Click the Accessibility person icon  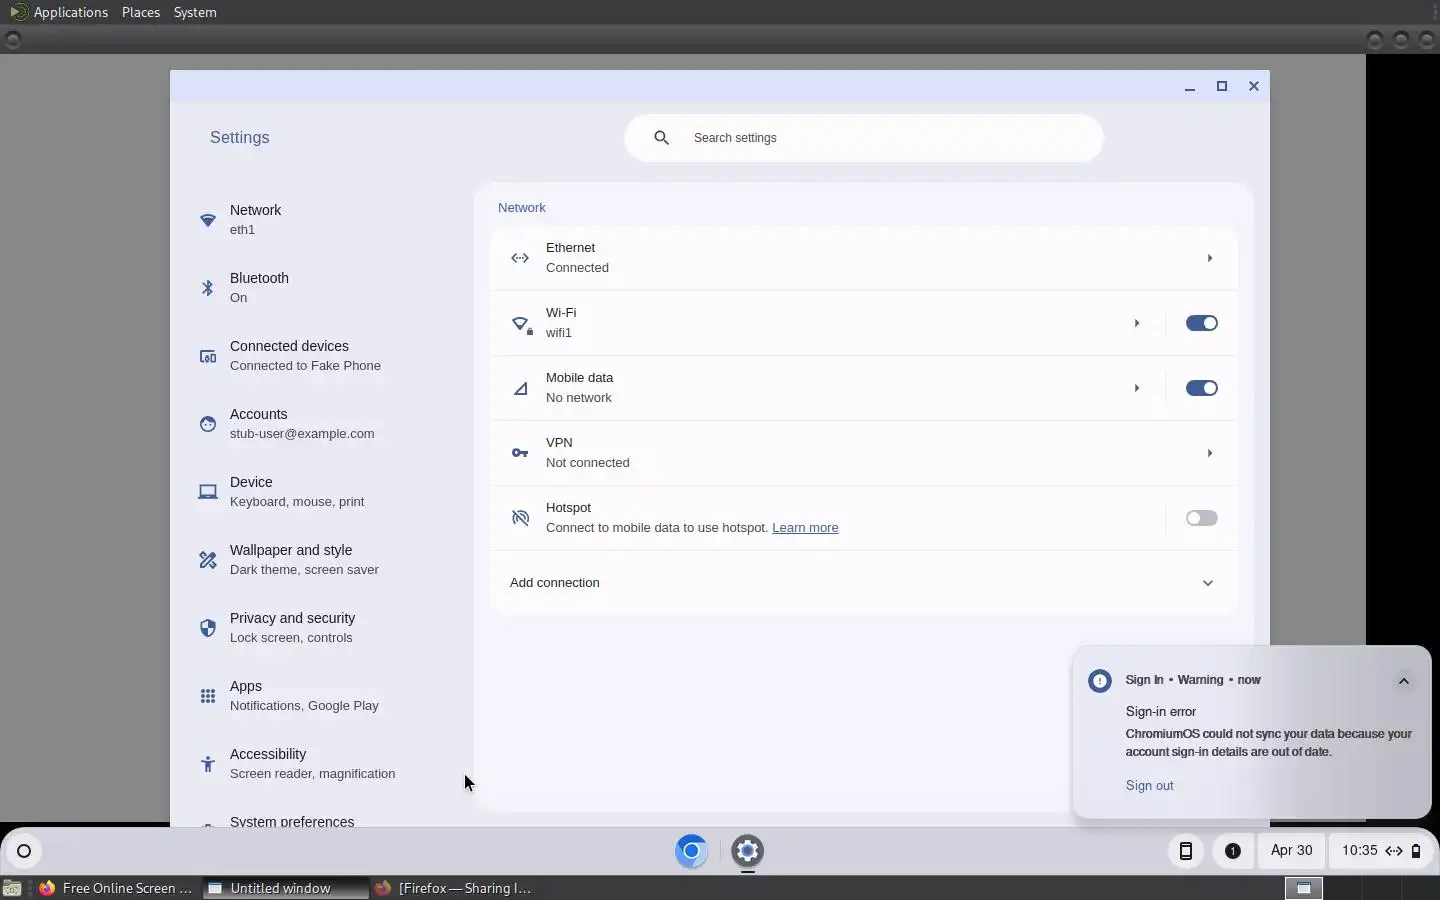click(208, 764)
